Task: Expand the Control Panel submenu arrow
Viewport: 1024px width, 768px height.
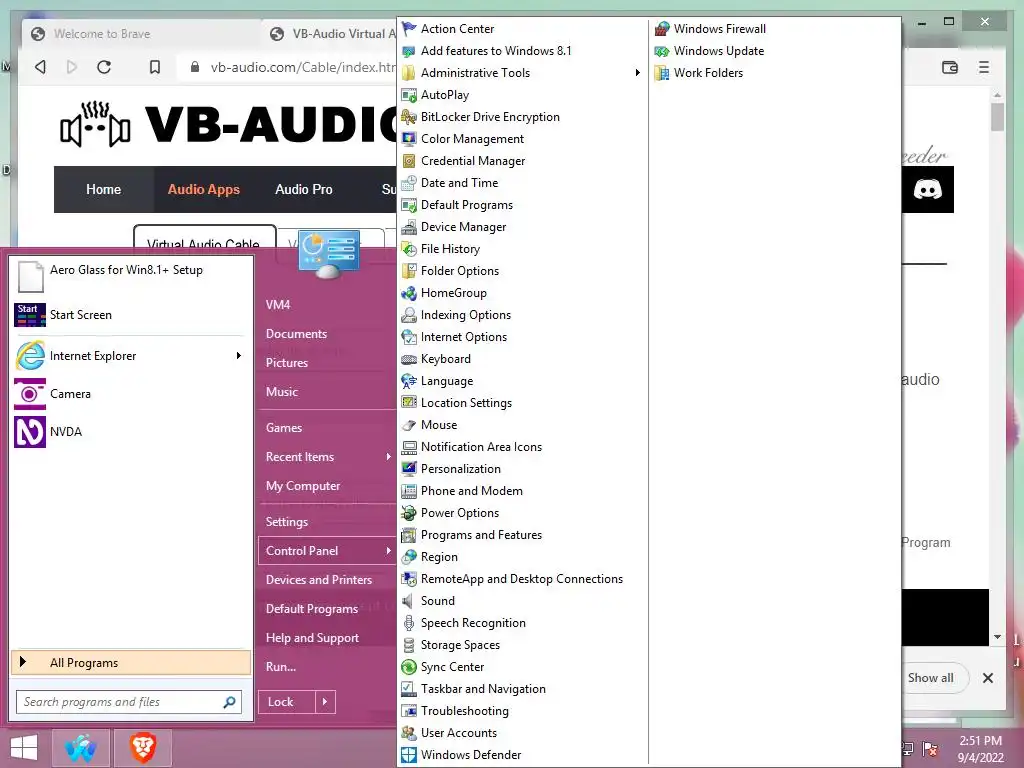Action: coord(389,551)
